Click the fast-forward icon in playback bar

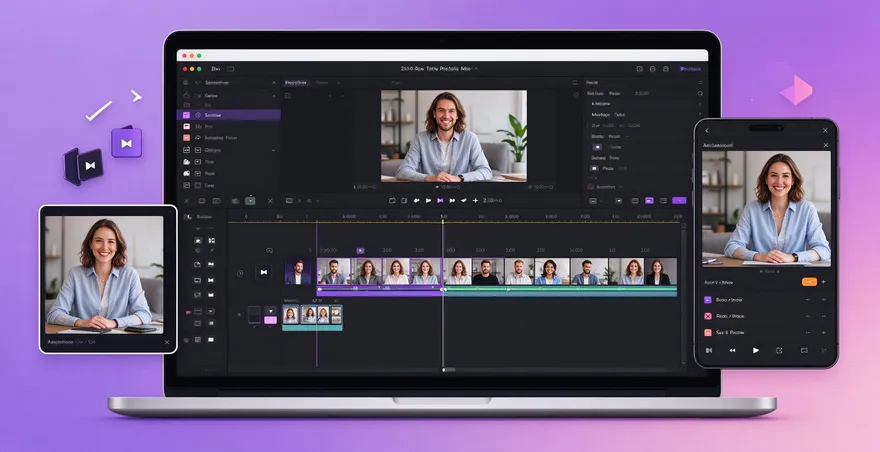(x=452, y=200)
